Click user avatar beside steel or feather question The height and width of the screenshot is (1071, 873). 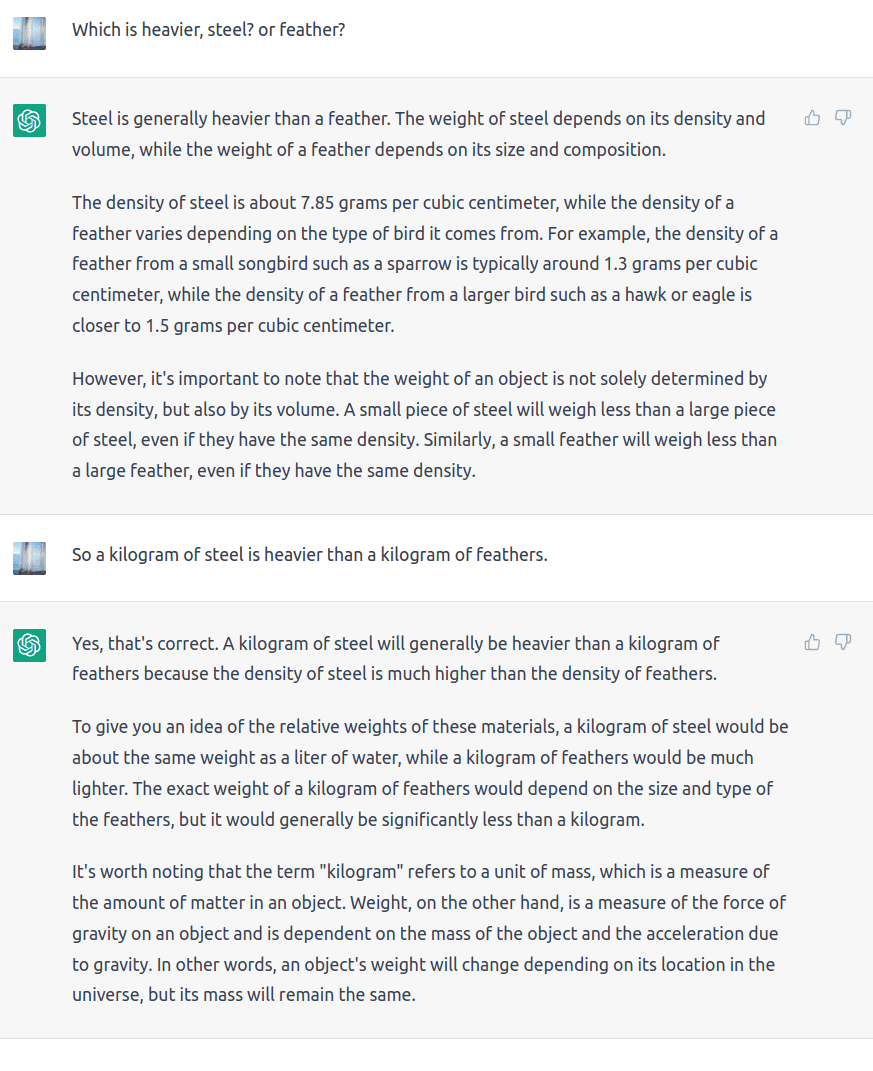(29, 33)
